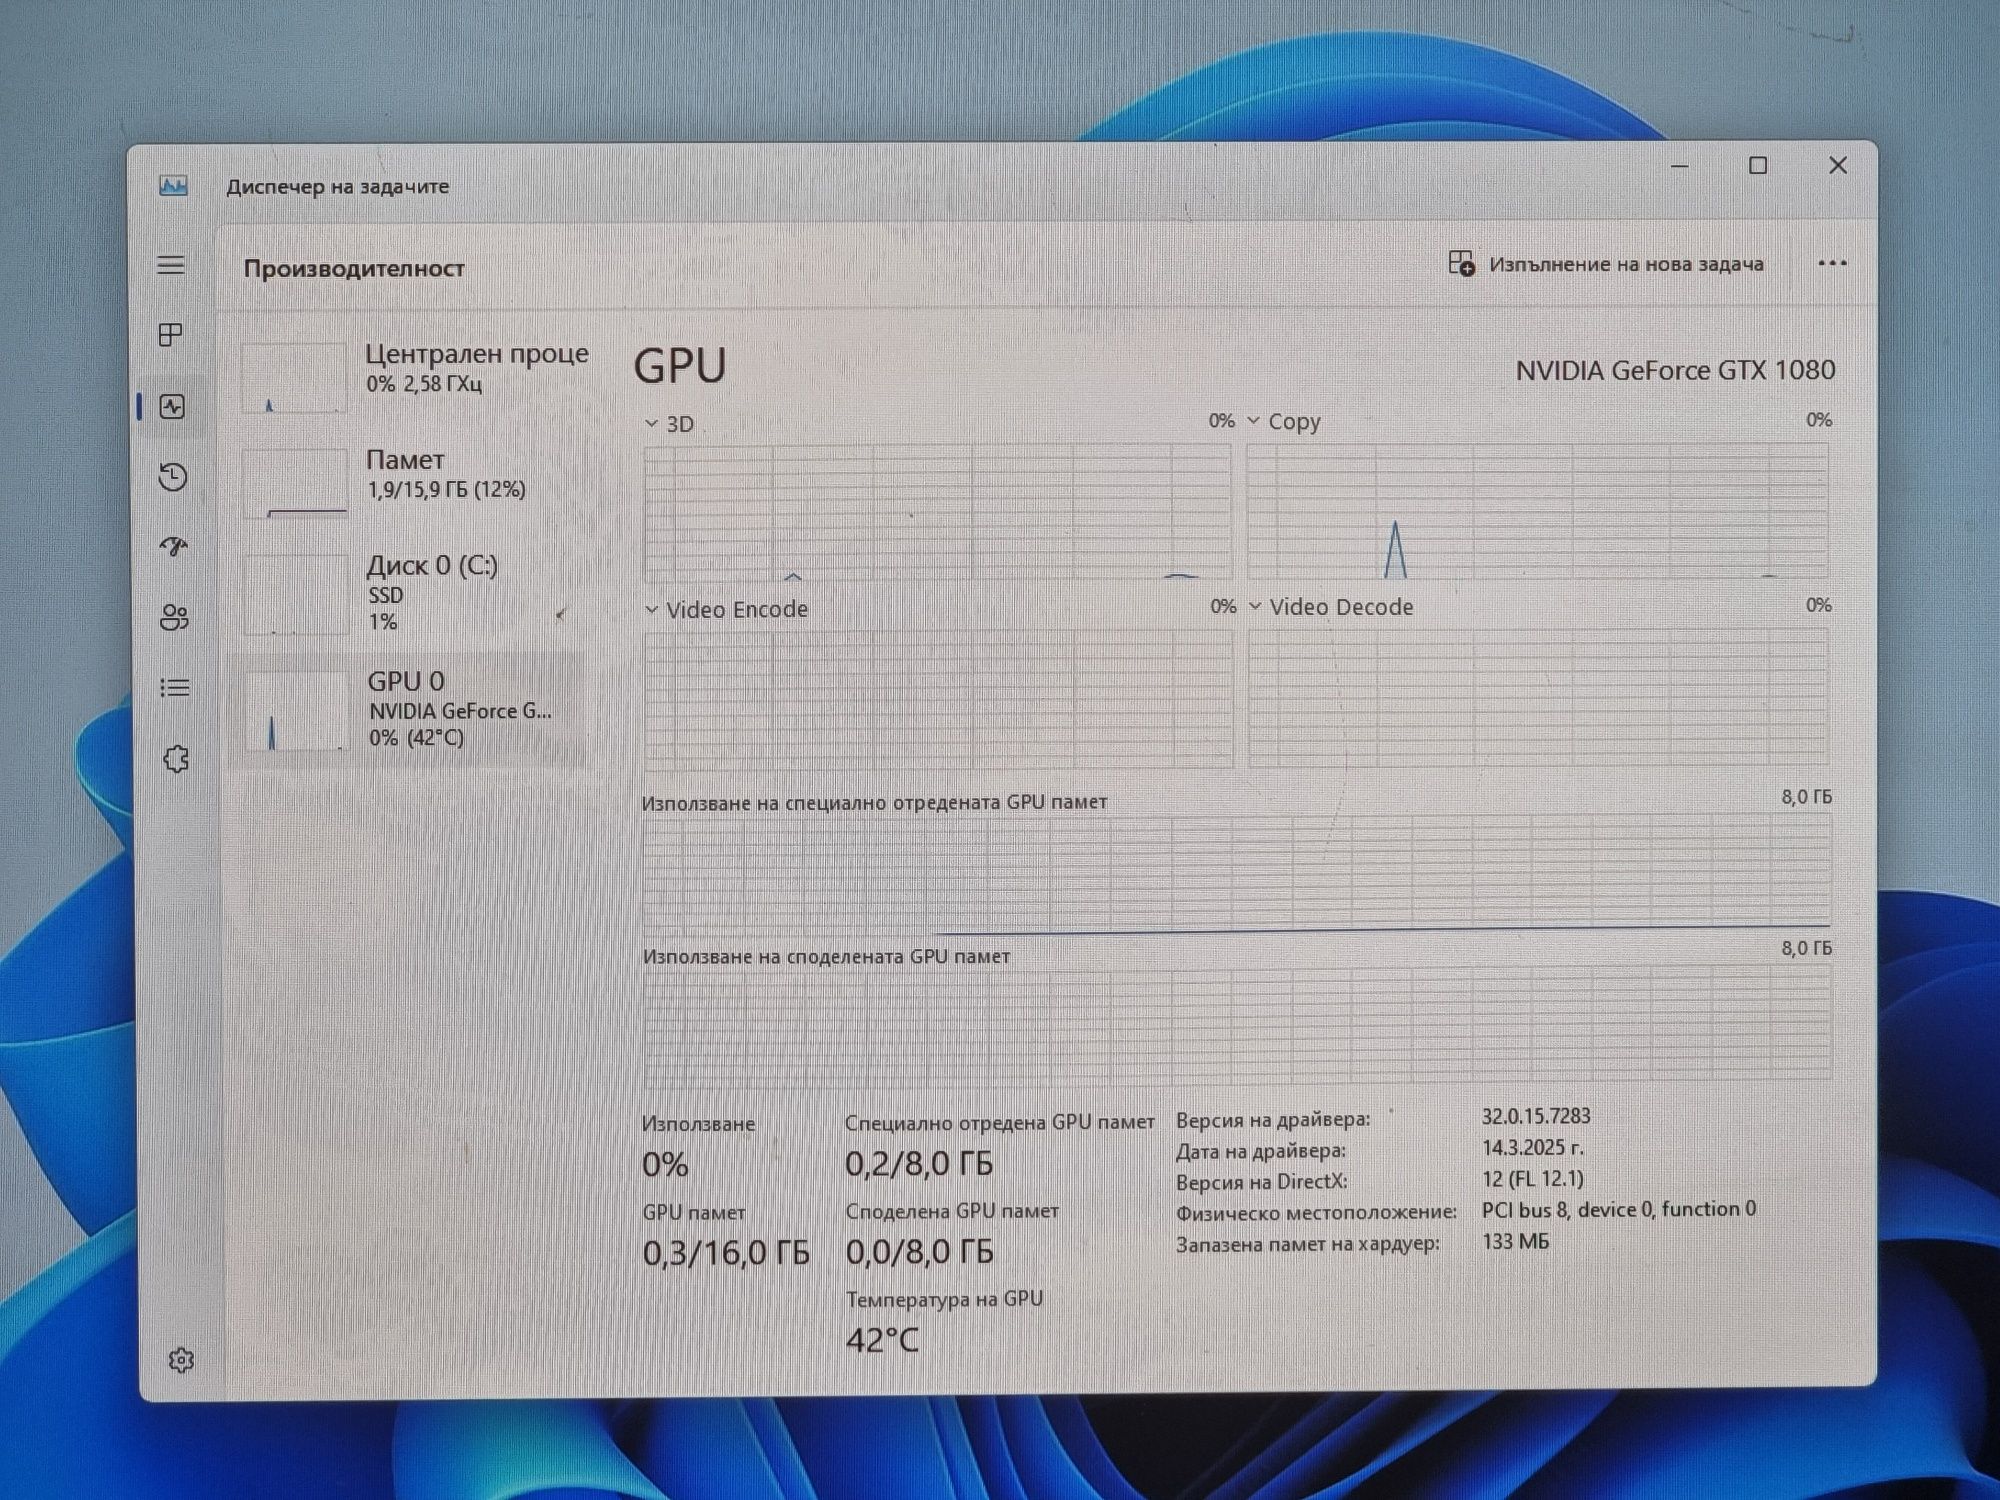Screen dimensions: 2000x1500
Task: Click the Използване 0% value
Action: tap(665, 1165)
